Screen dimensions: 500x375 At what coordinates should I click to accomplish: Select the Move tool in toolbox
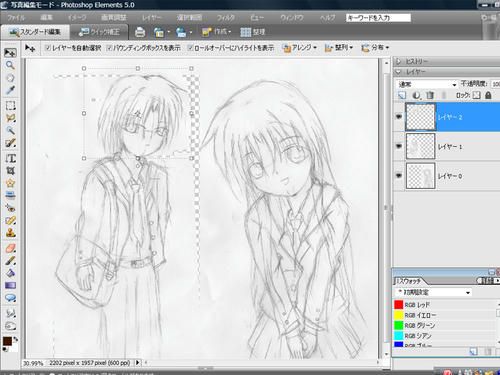tap(10, 53)
